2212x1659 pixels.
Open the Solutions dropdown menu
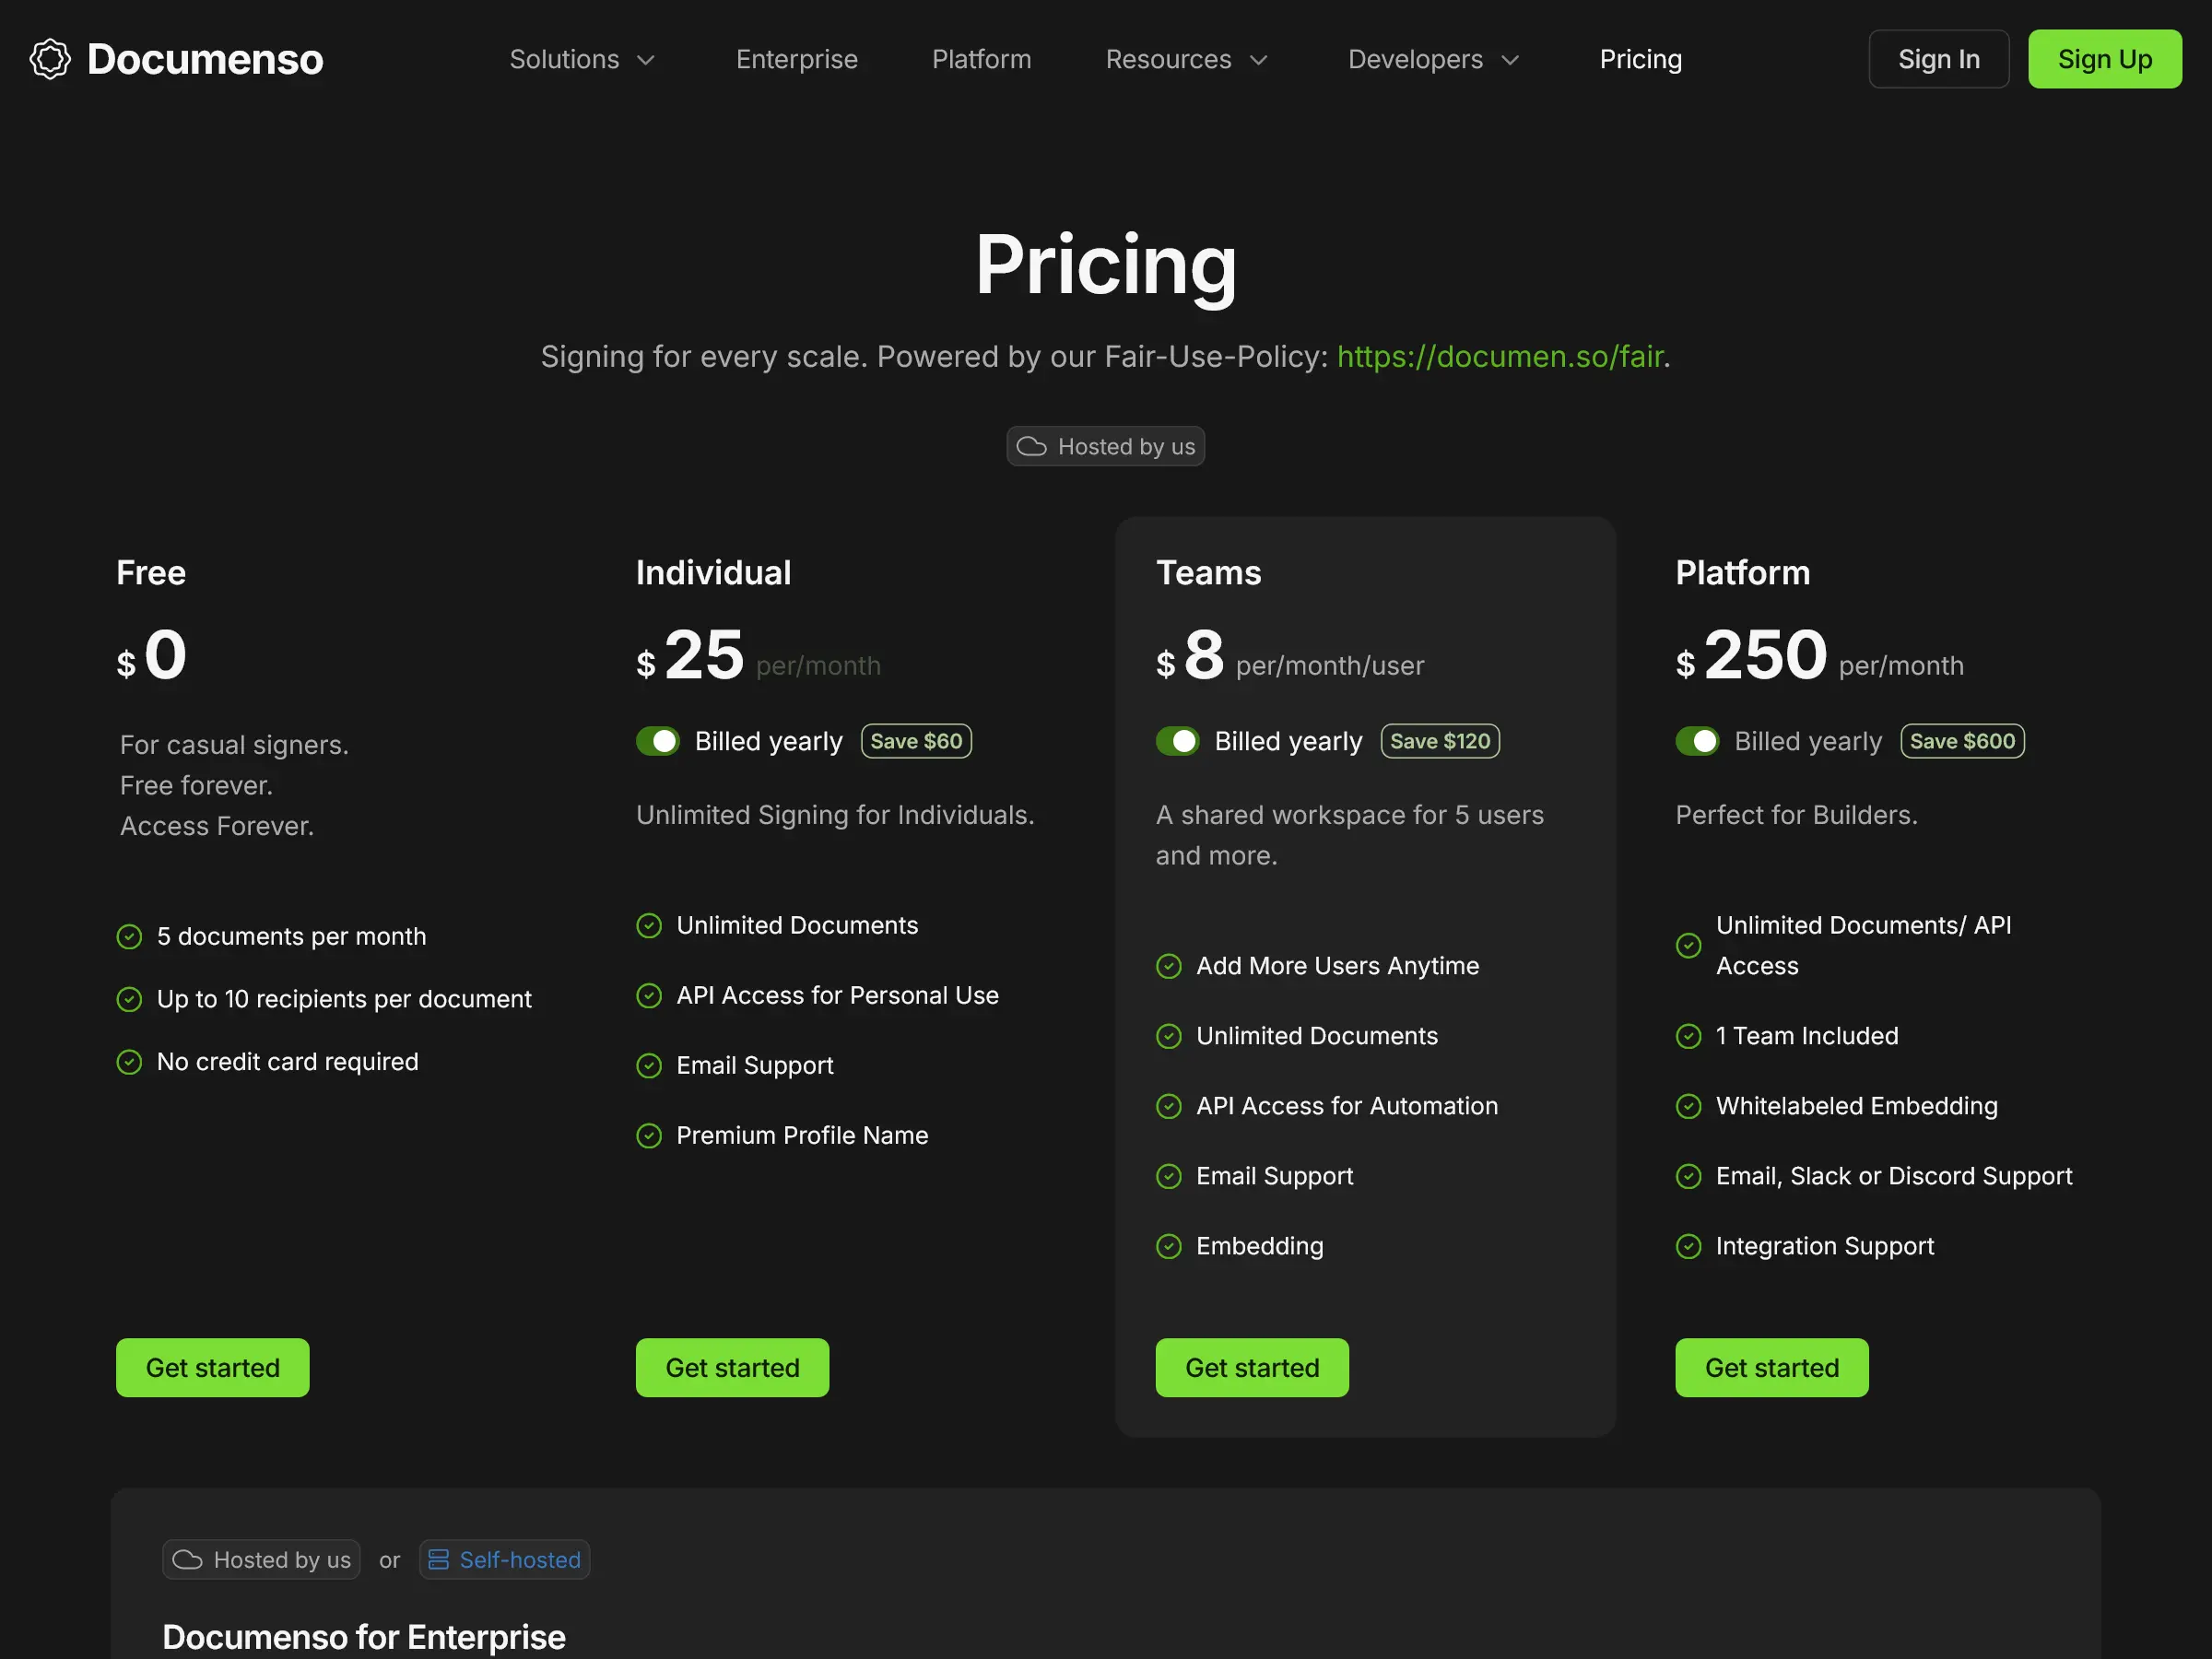coord(582,59)
